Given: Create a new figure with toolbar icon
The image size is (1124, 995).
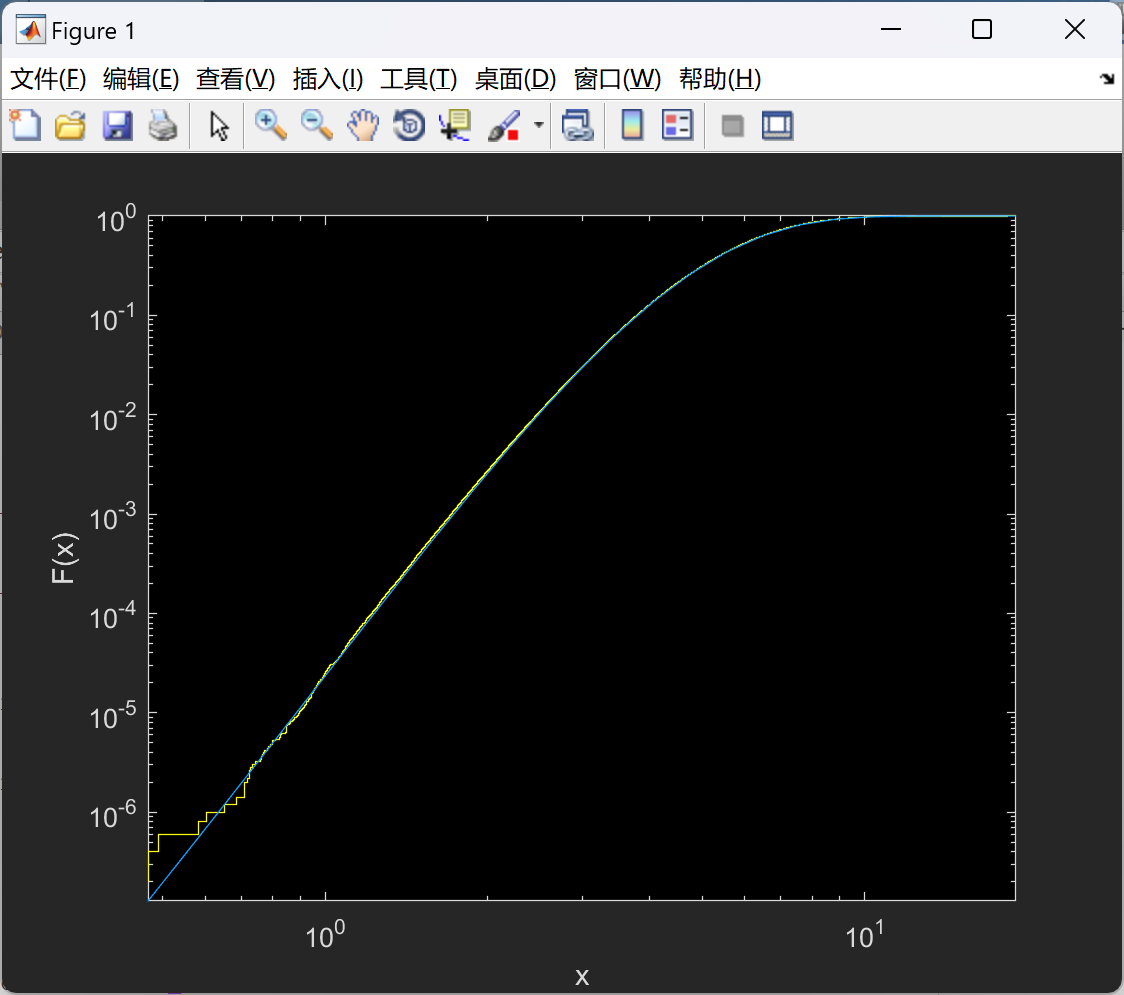Looking at the screenshot, I should coord(25,125).
